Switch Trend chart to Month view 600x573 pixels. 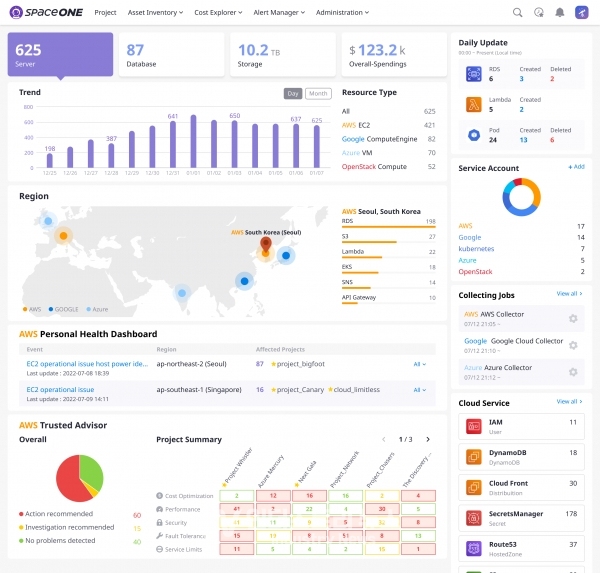click(318, 93)
